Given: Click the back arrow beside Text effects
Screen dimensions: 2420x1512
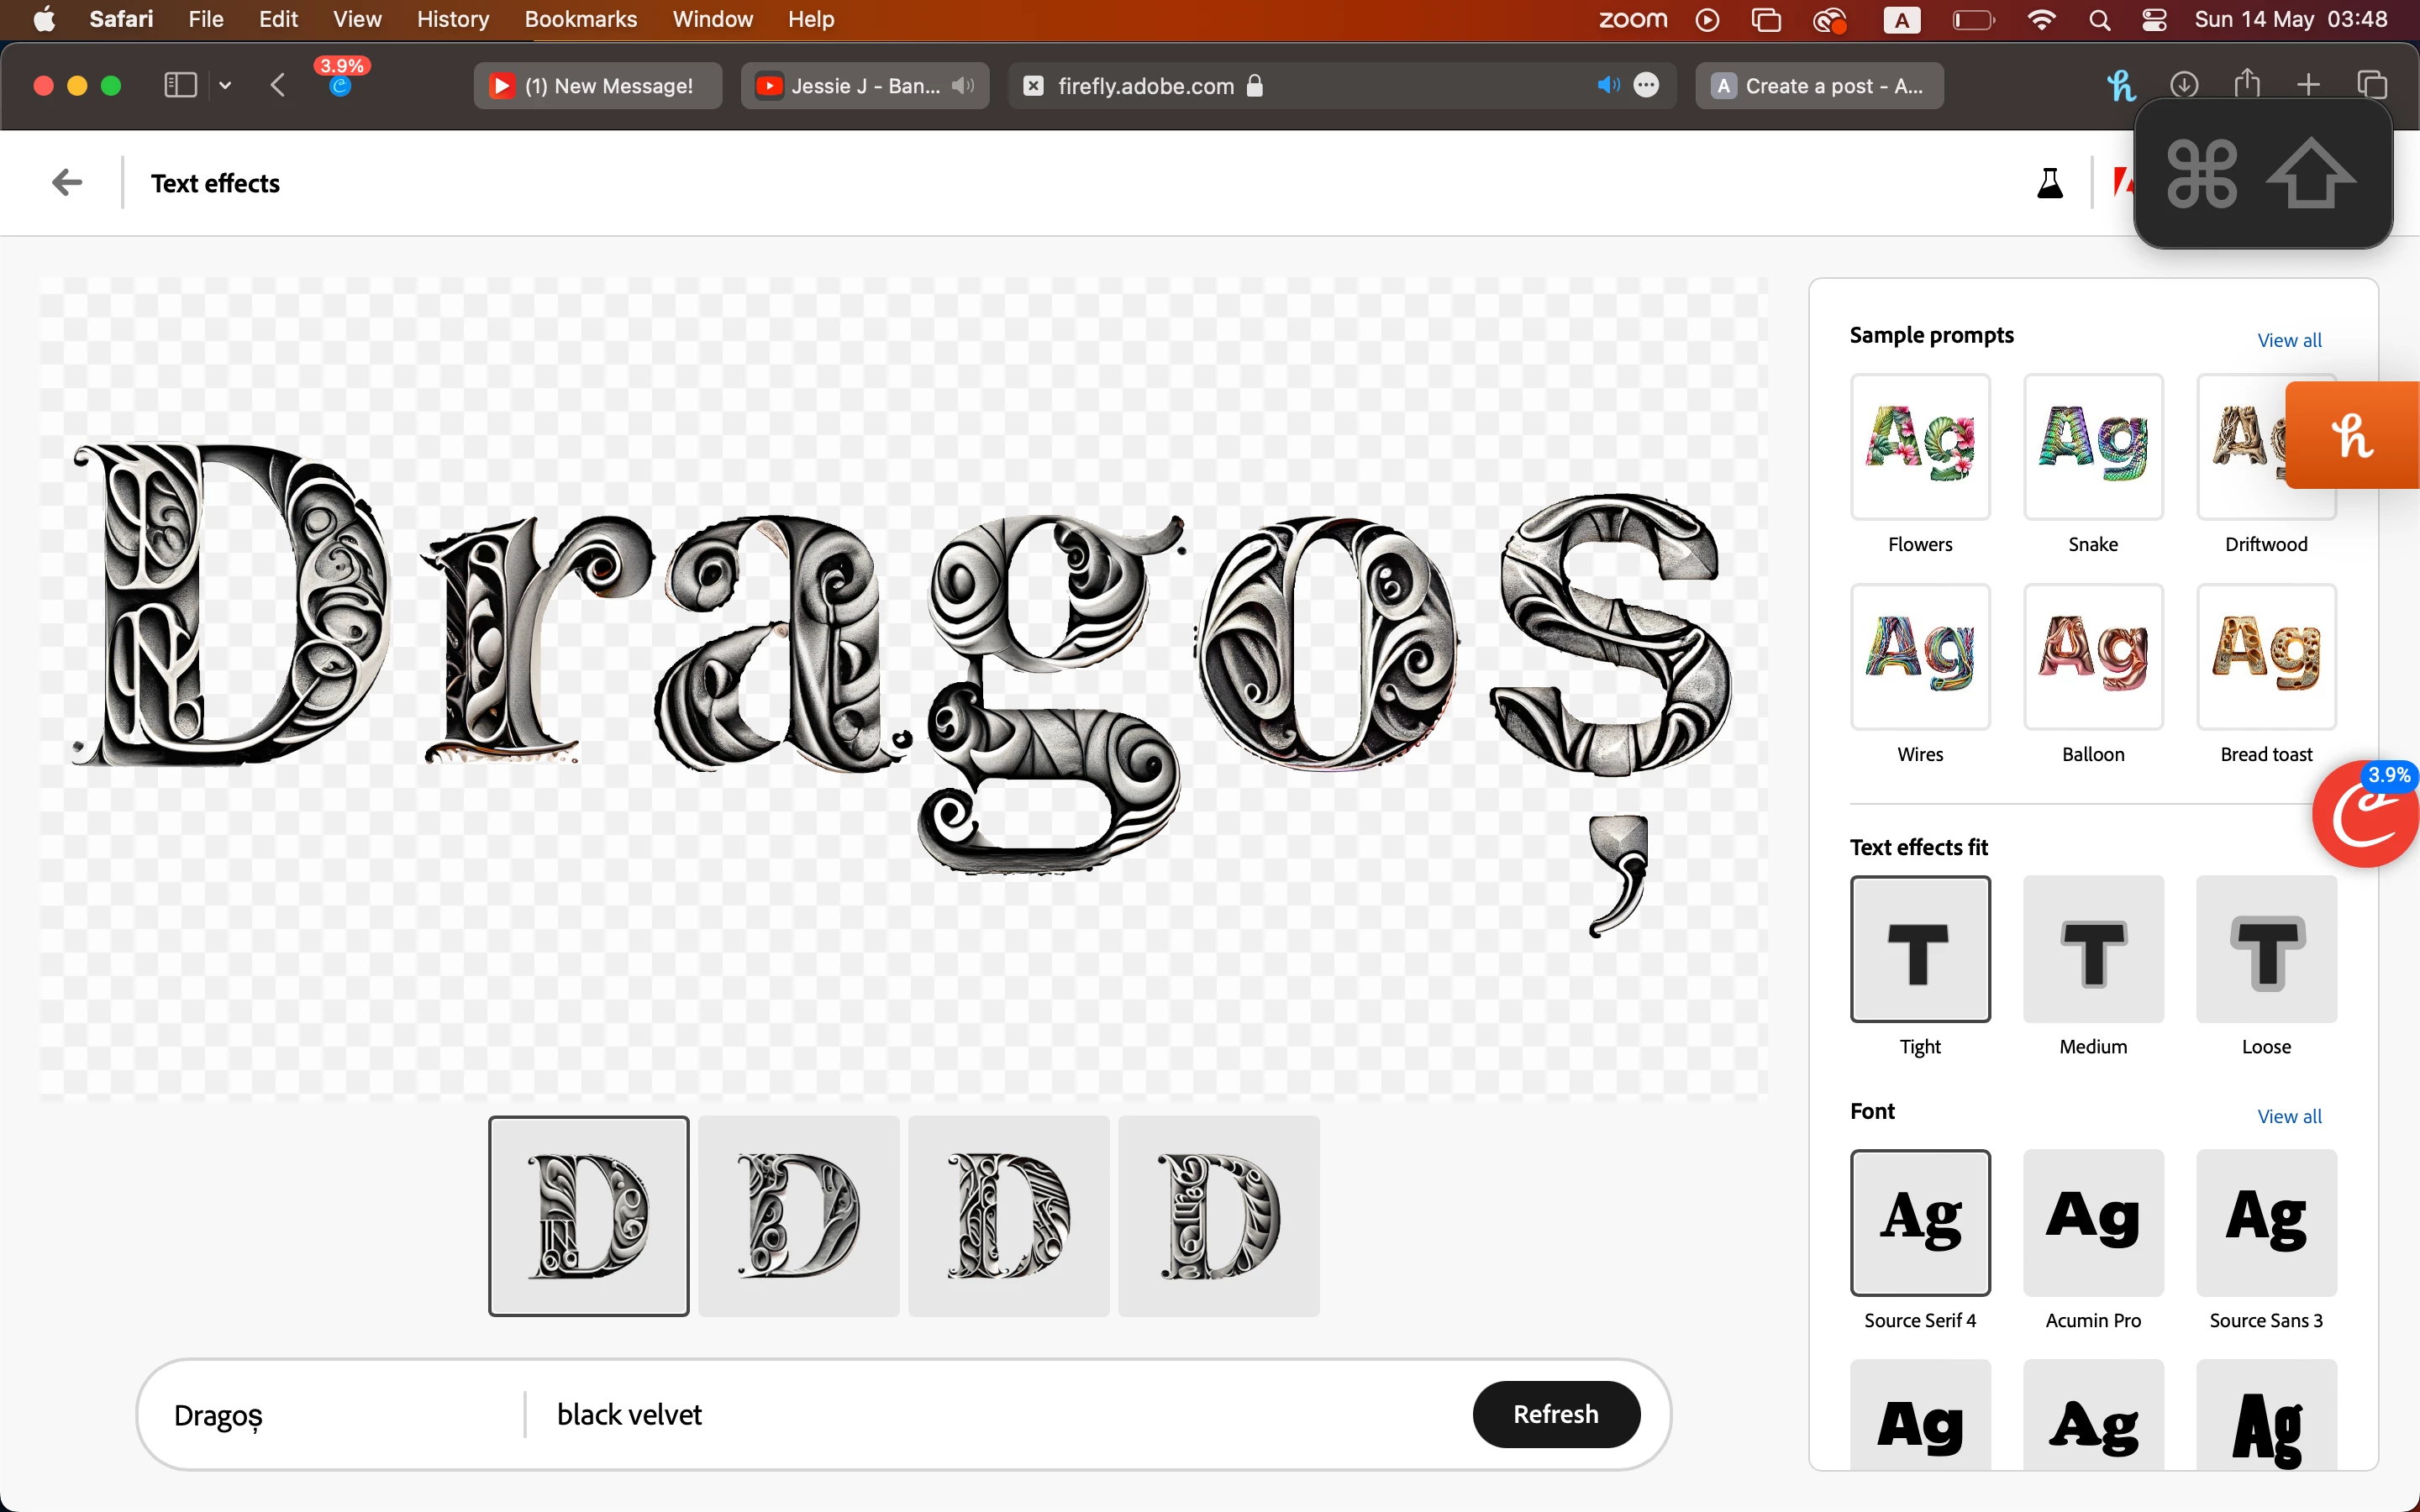Looking at the screenshot, I should click(x=67, y=183).
